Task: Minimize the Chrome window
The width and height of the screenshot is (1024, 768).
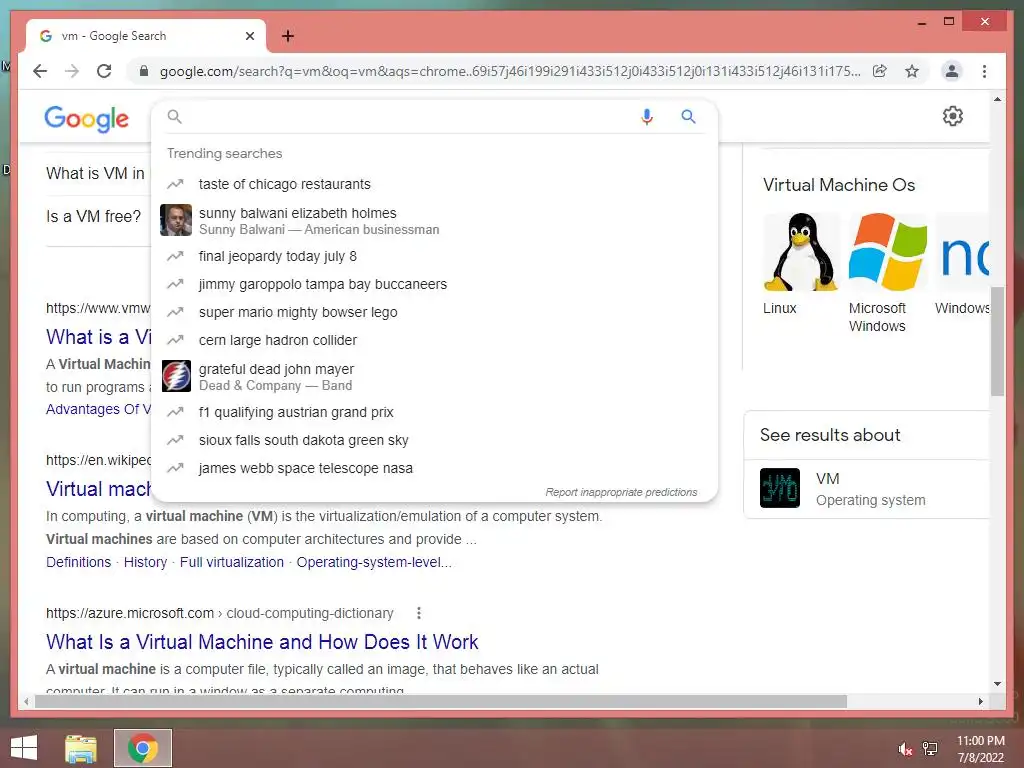Action: tap(921, 22)
